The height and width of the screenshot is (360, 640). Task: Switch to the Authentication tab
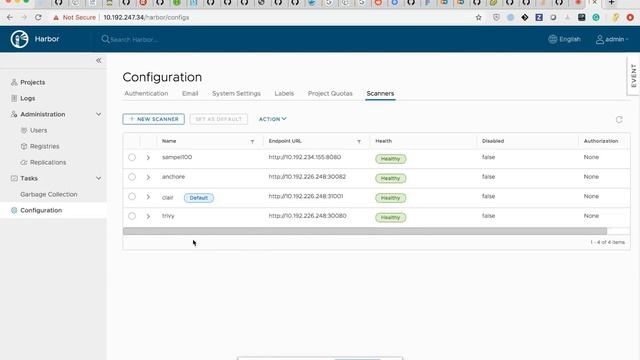tap(146, 93)
